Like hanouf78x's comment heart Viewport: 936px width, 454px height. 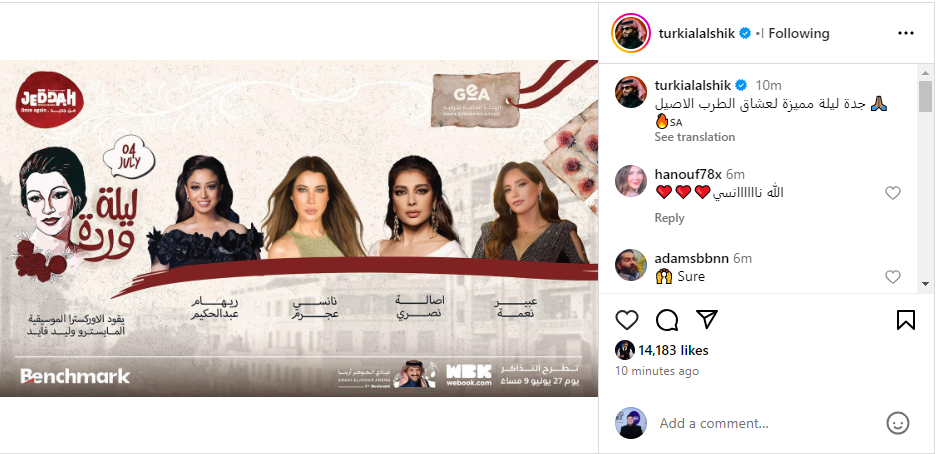[x=892, y=193]
